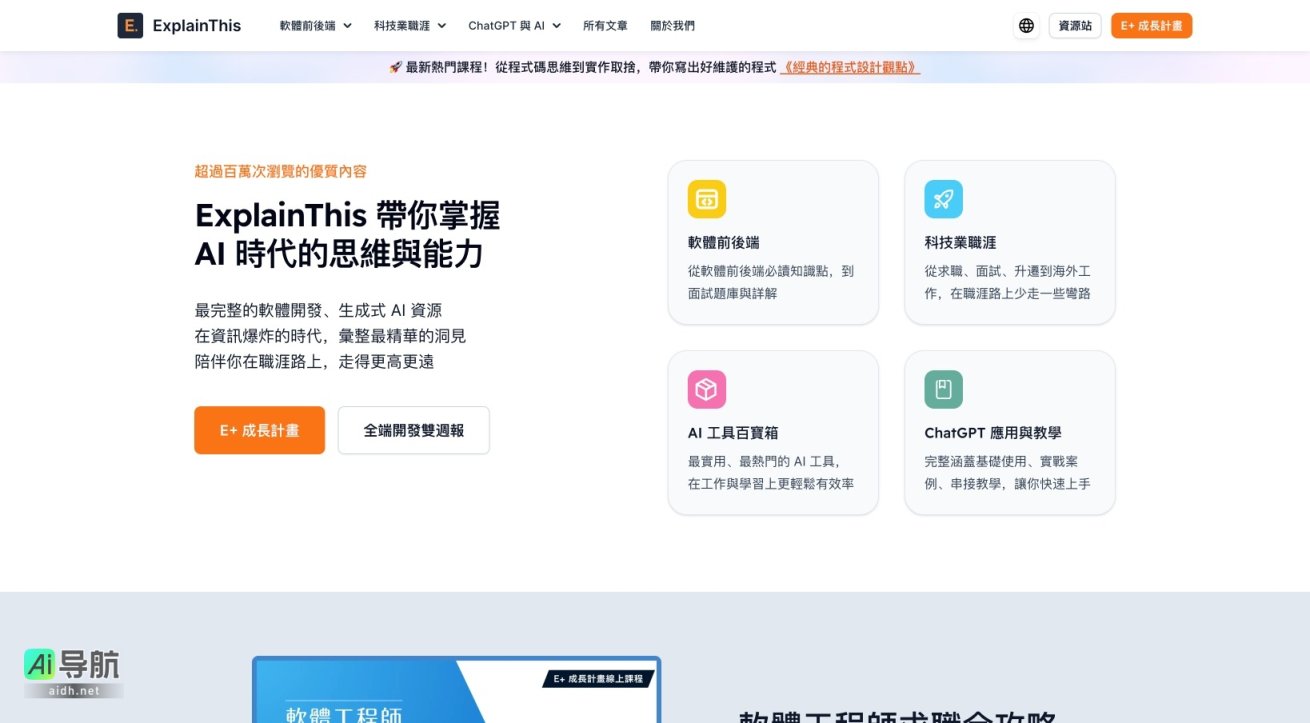Viewport: 1310px width, 723px height.
Task: Expand the ChatGPT 與 AI dropdown
Action: point(514,25)
